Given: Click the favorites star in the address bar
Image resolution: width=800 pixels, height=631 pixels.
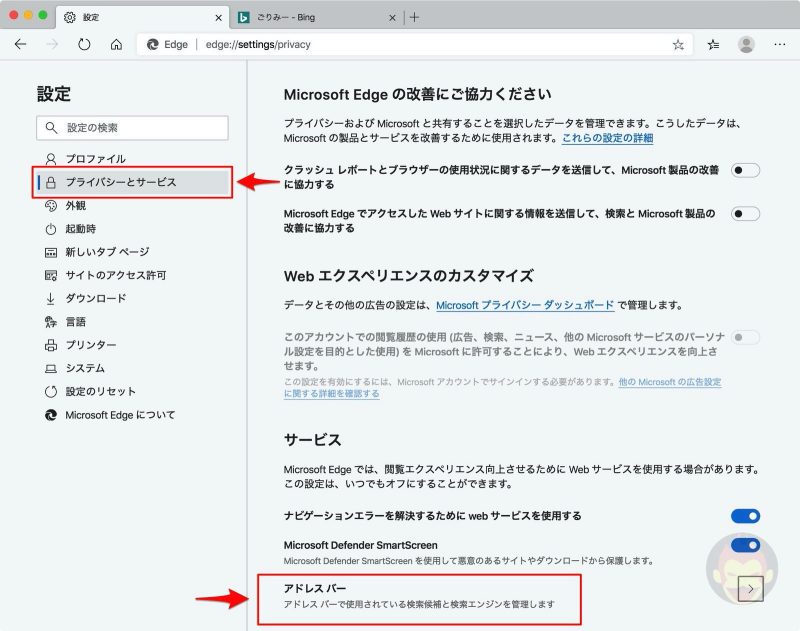Looking at the screenshot, I should pos(680,44).
